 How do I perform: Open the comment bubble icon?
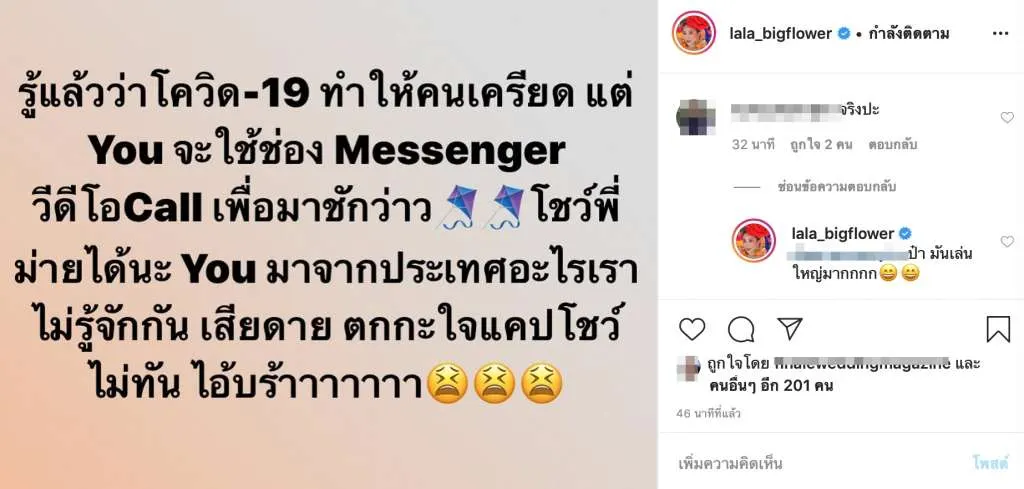click(x=741, y=330)
